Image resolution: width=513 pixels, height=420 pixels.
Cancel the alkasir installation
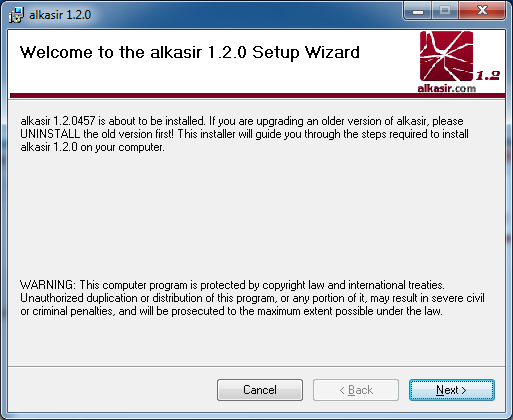(260, 390)
